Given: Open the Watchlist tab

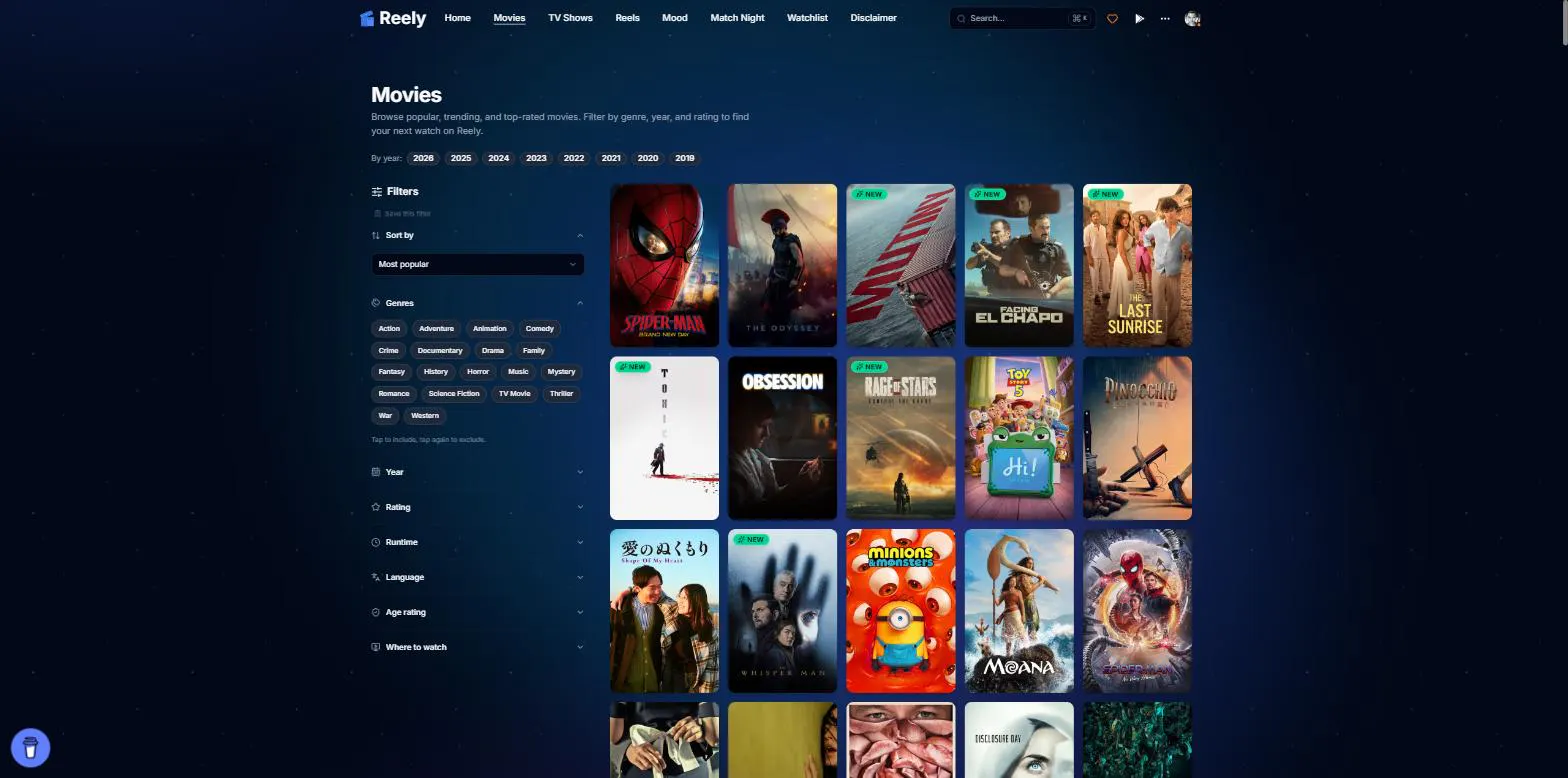Looking at the screenshot, I should (807, 18).
